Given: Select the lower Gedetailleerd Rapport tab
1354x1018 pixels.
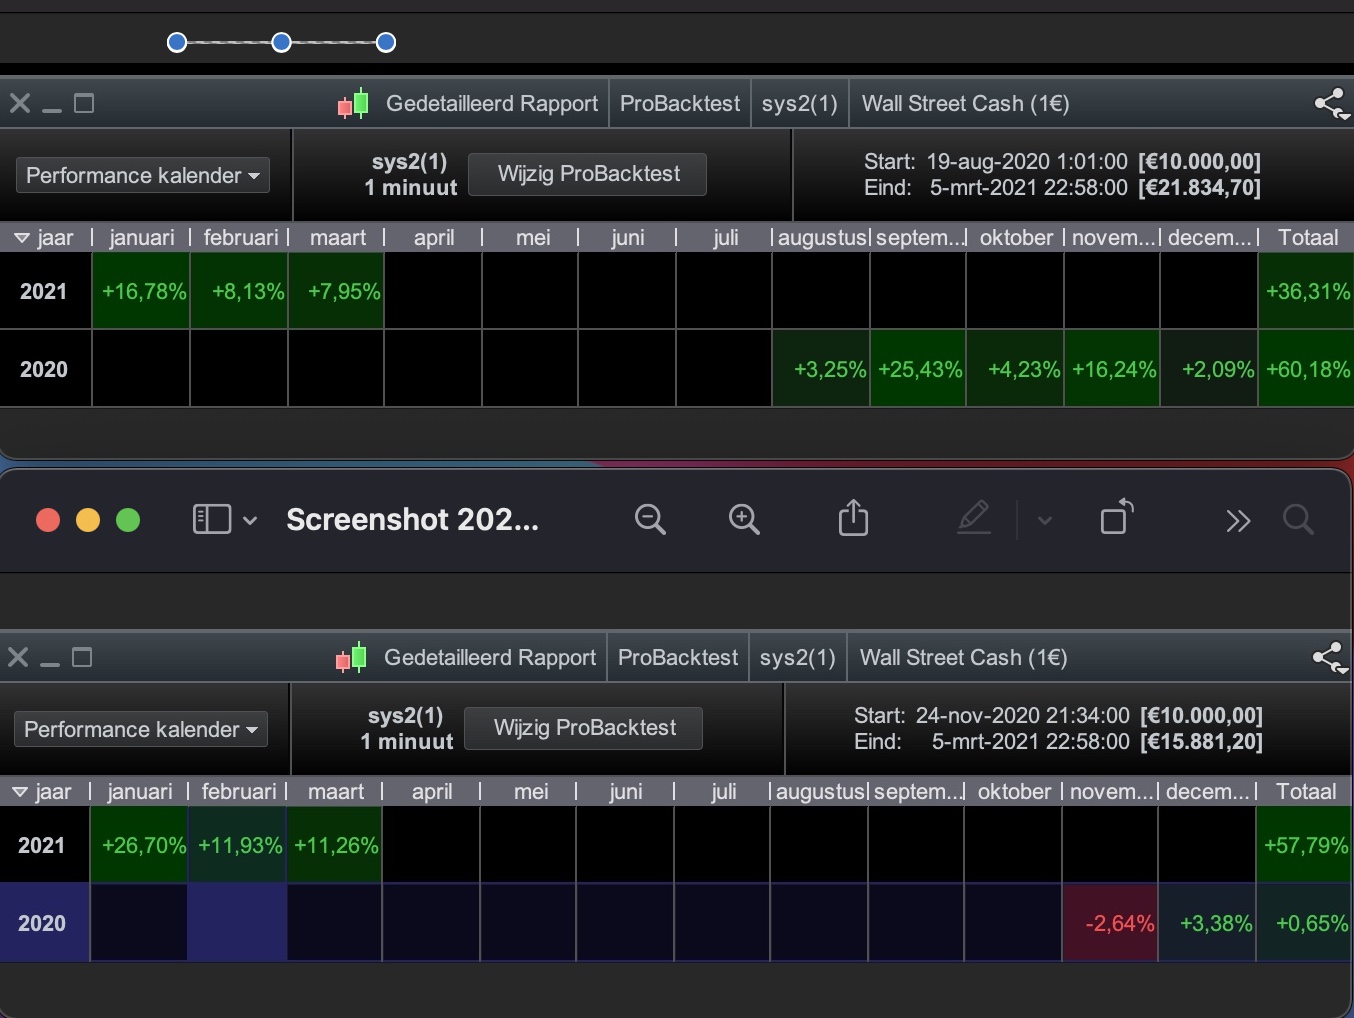Looking at the screenshot, I should [489, 658].
